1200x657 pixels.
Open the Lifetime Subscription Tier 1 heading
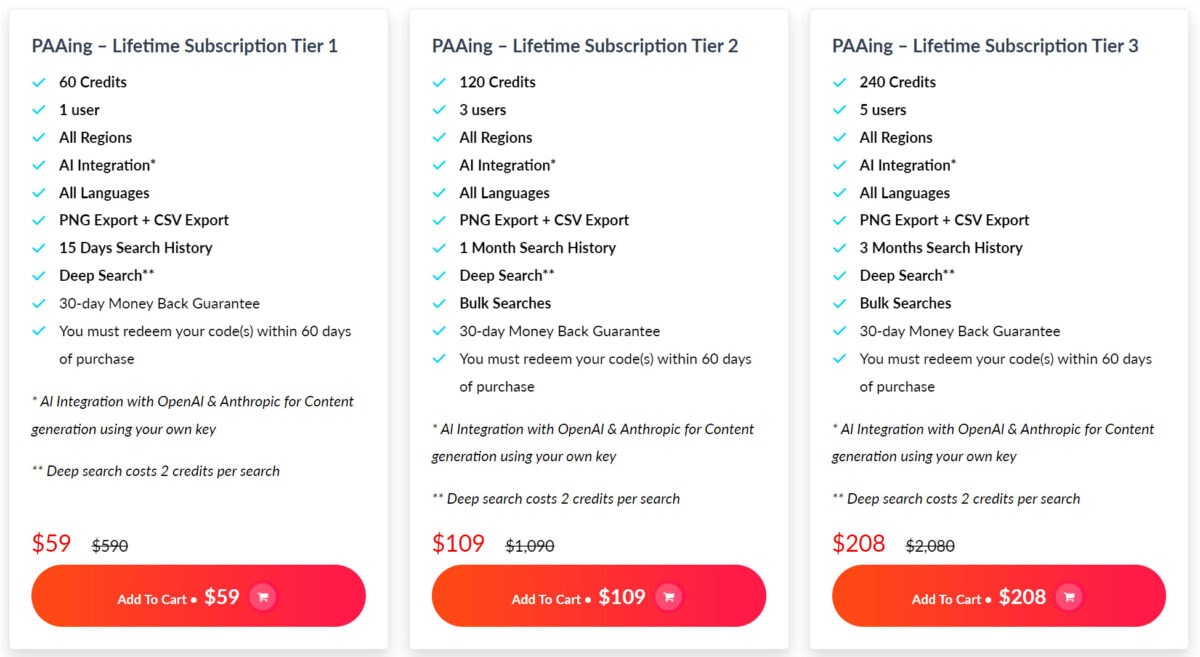click(183, 46)
